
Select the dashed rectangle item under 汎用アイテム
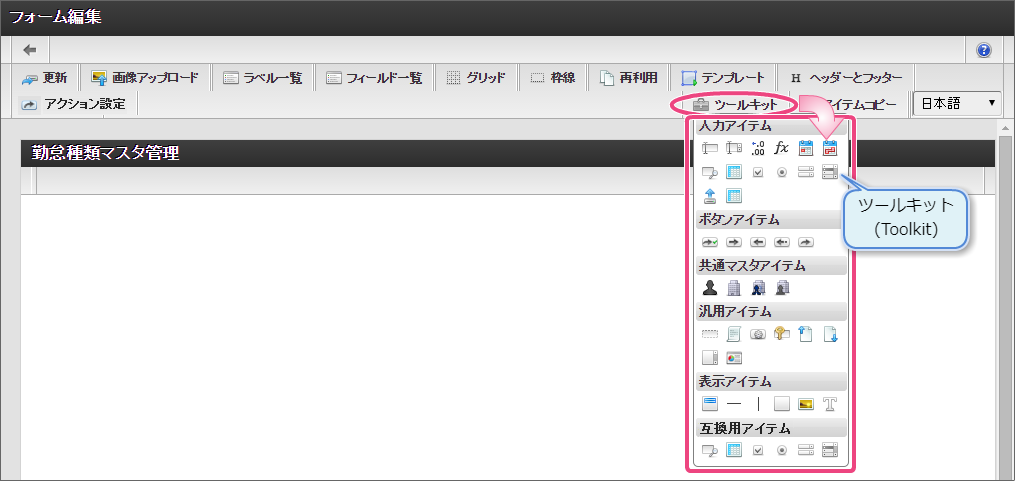point(710,334)
